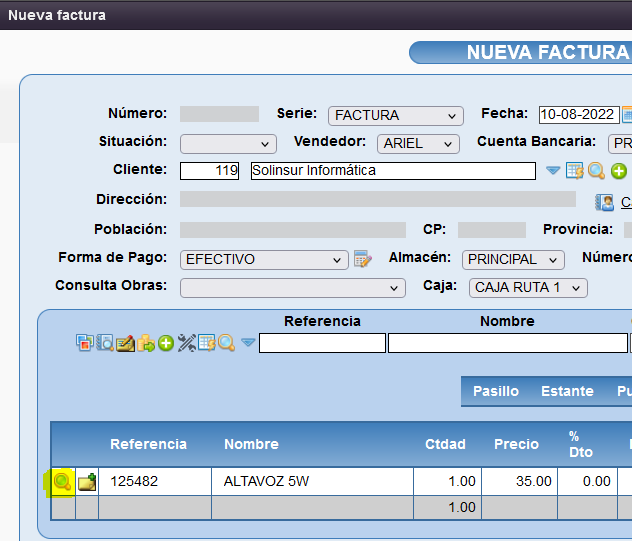Click the Fecha field showing 10-08-2022
Image resolution: width=632 pixels, height=541 pixels.
[579, 114]
